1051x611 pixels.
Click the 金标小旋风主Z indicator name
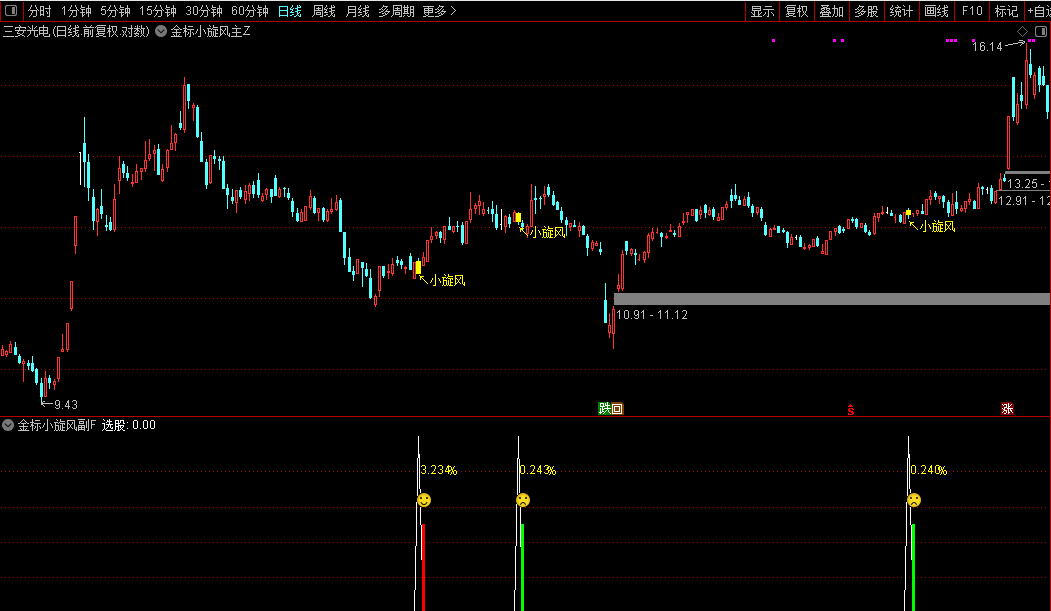[x=210, y=31]
